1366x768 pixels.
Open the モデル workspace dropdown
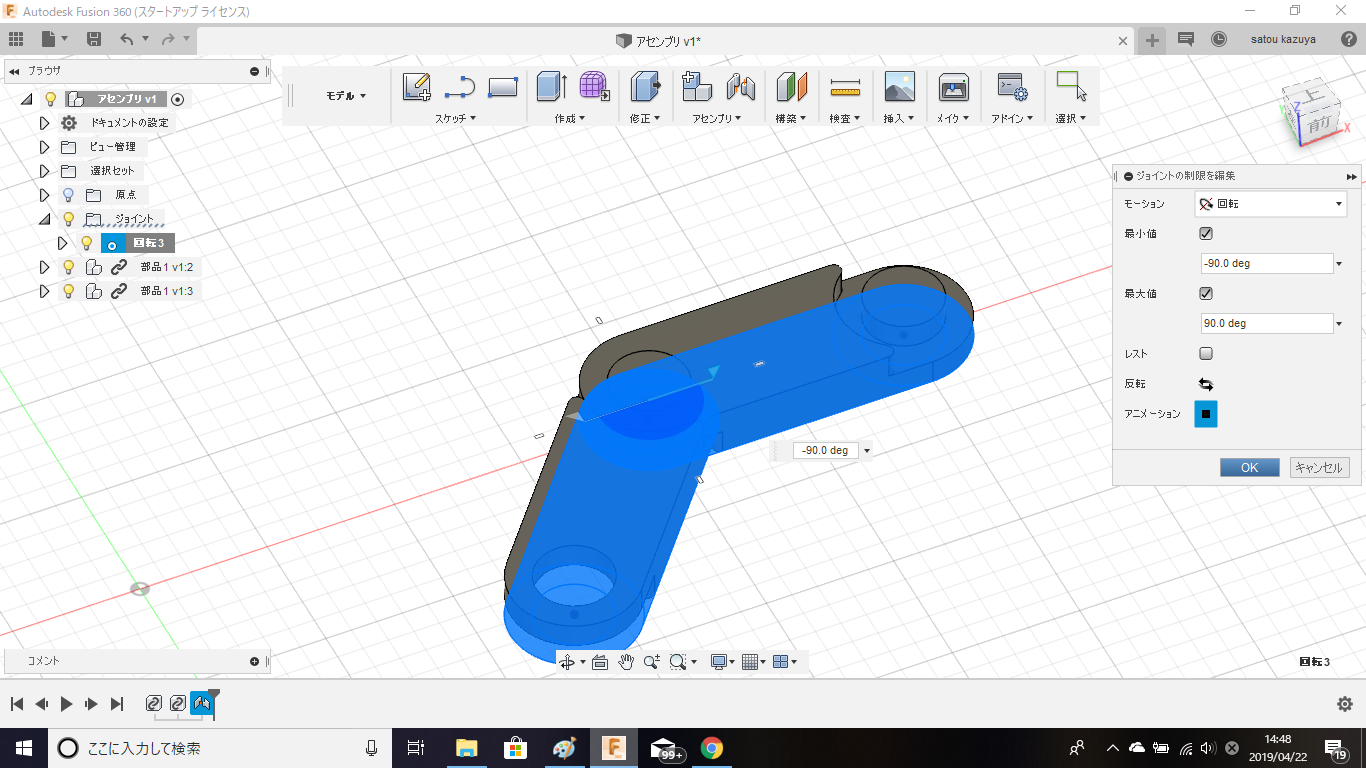pyautogui.click(x=346, y=96)
